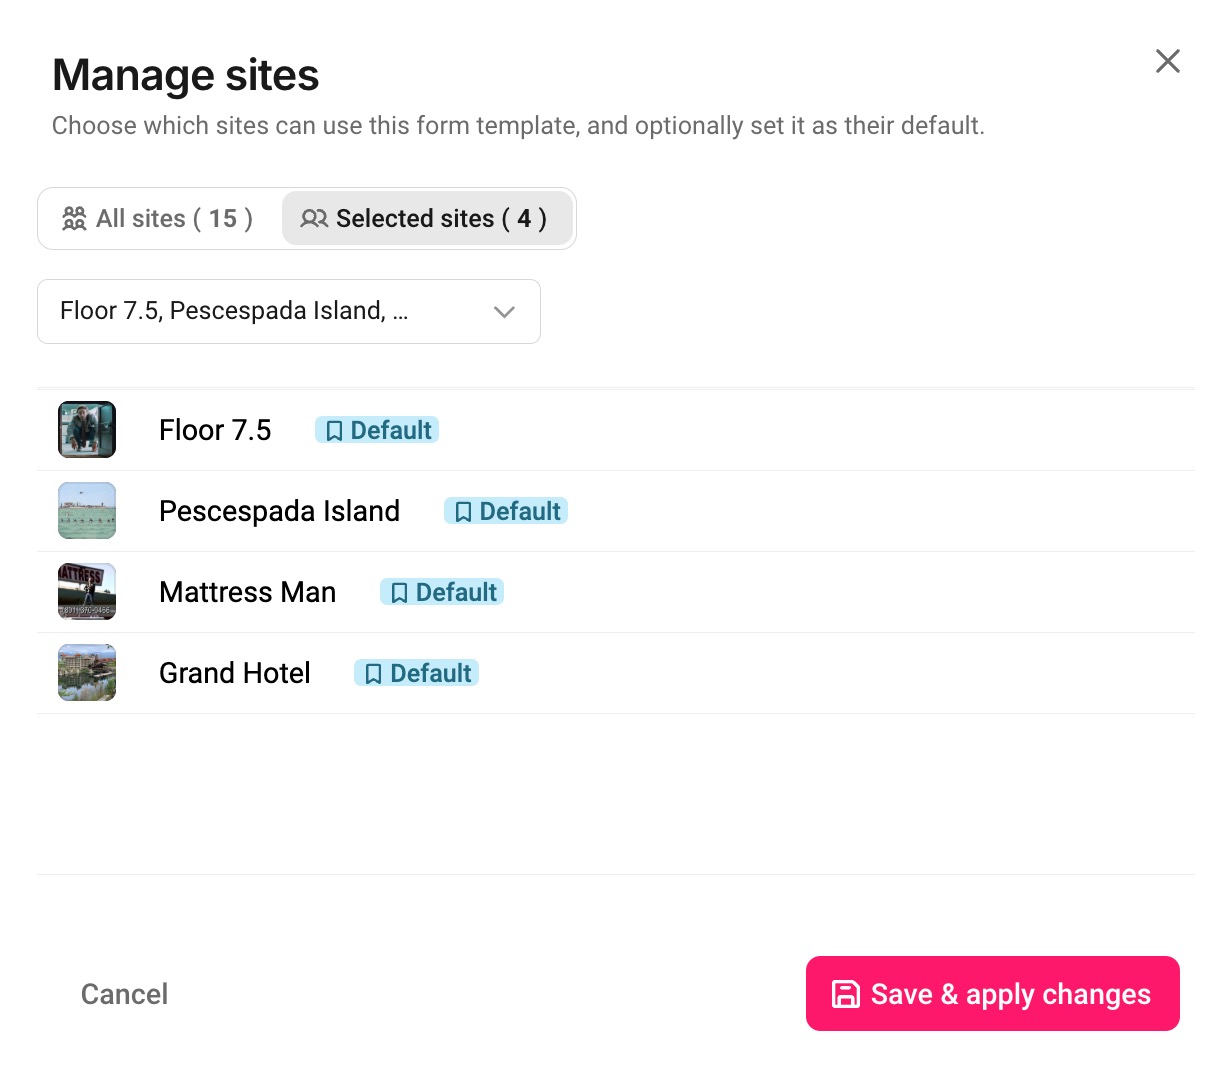Close the Manage sites dialog

tap(1168, 61)
